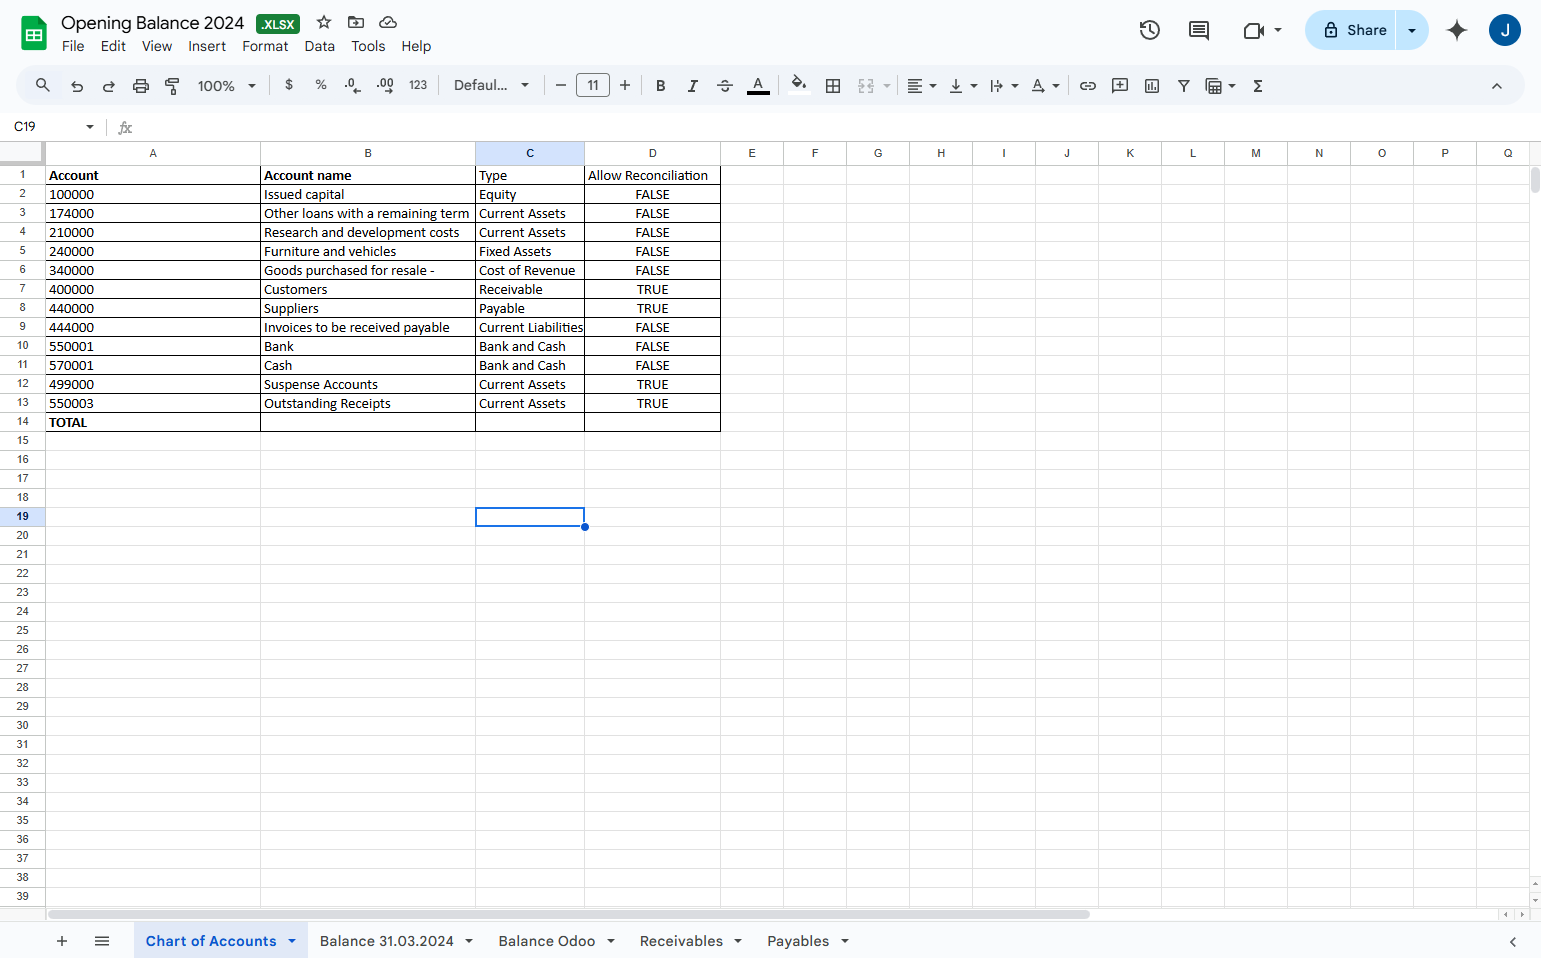Screen dimensions: 1541x958
Task: Print the spreadsheet using printer icon
Action: [141, 86]
